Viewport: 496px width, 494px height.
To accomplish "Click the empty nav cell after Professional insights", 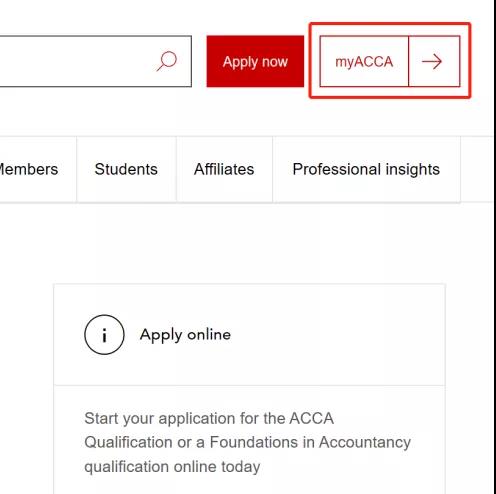I will point(477,169).
